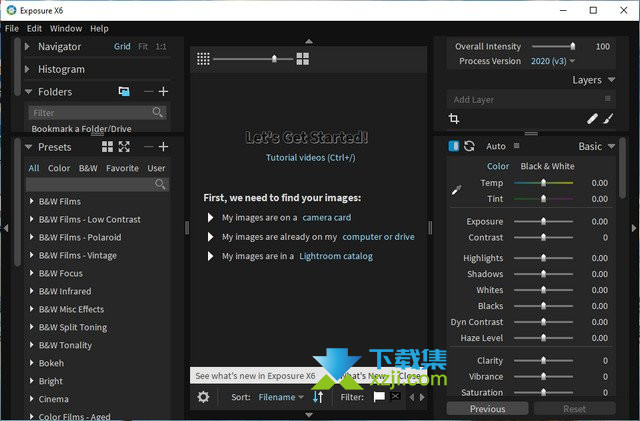Switch presets to grid view icon

tap(107, 147)
